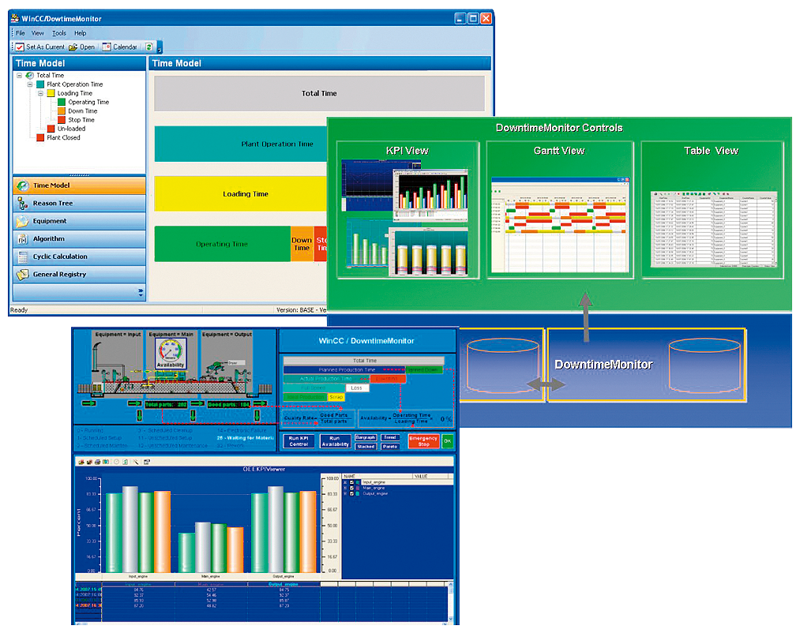Click the data table vertical scrollbar down arrow

451,619
